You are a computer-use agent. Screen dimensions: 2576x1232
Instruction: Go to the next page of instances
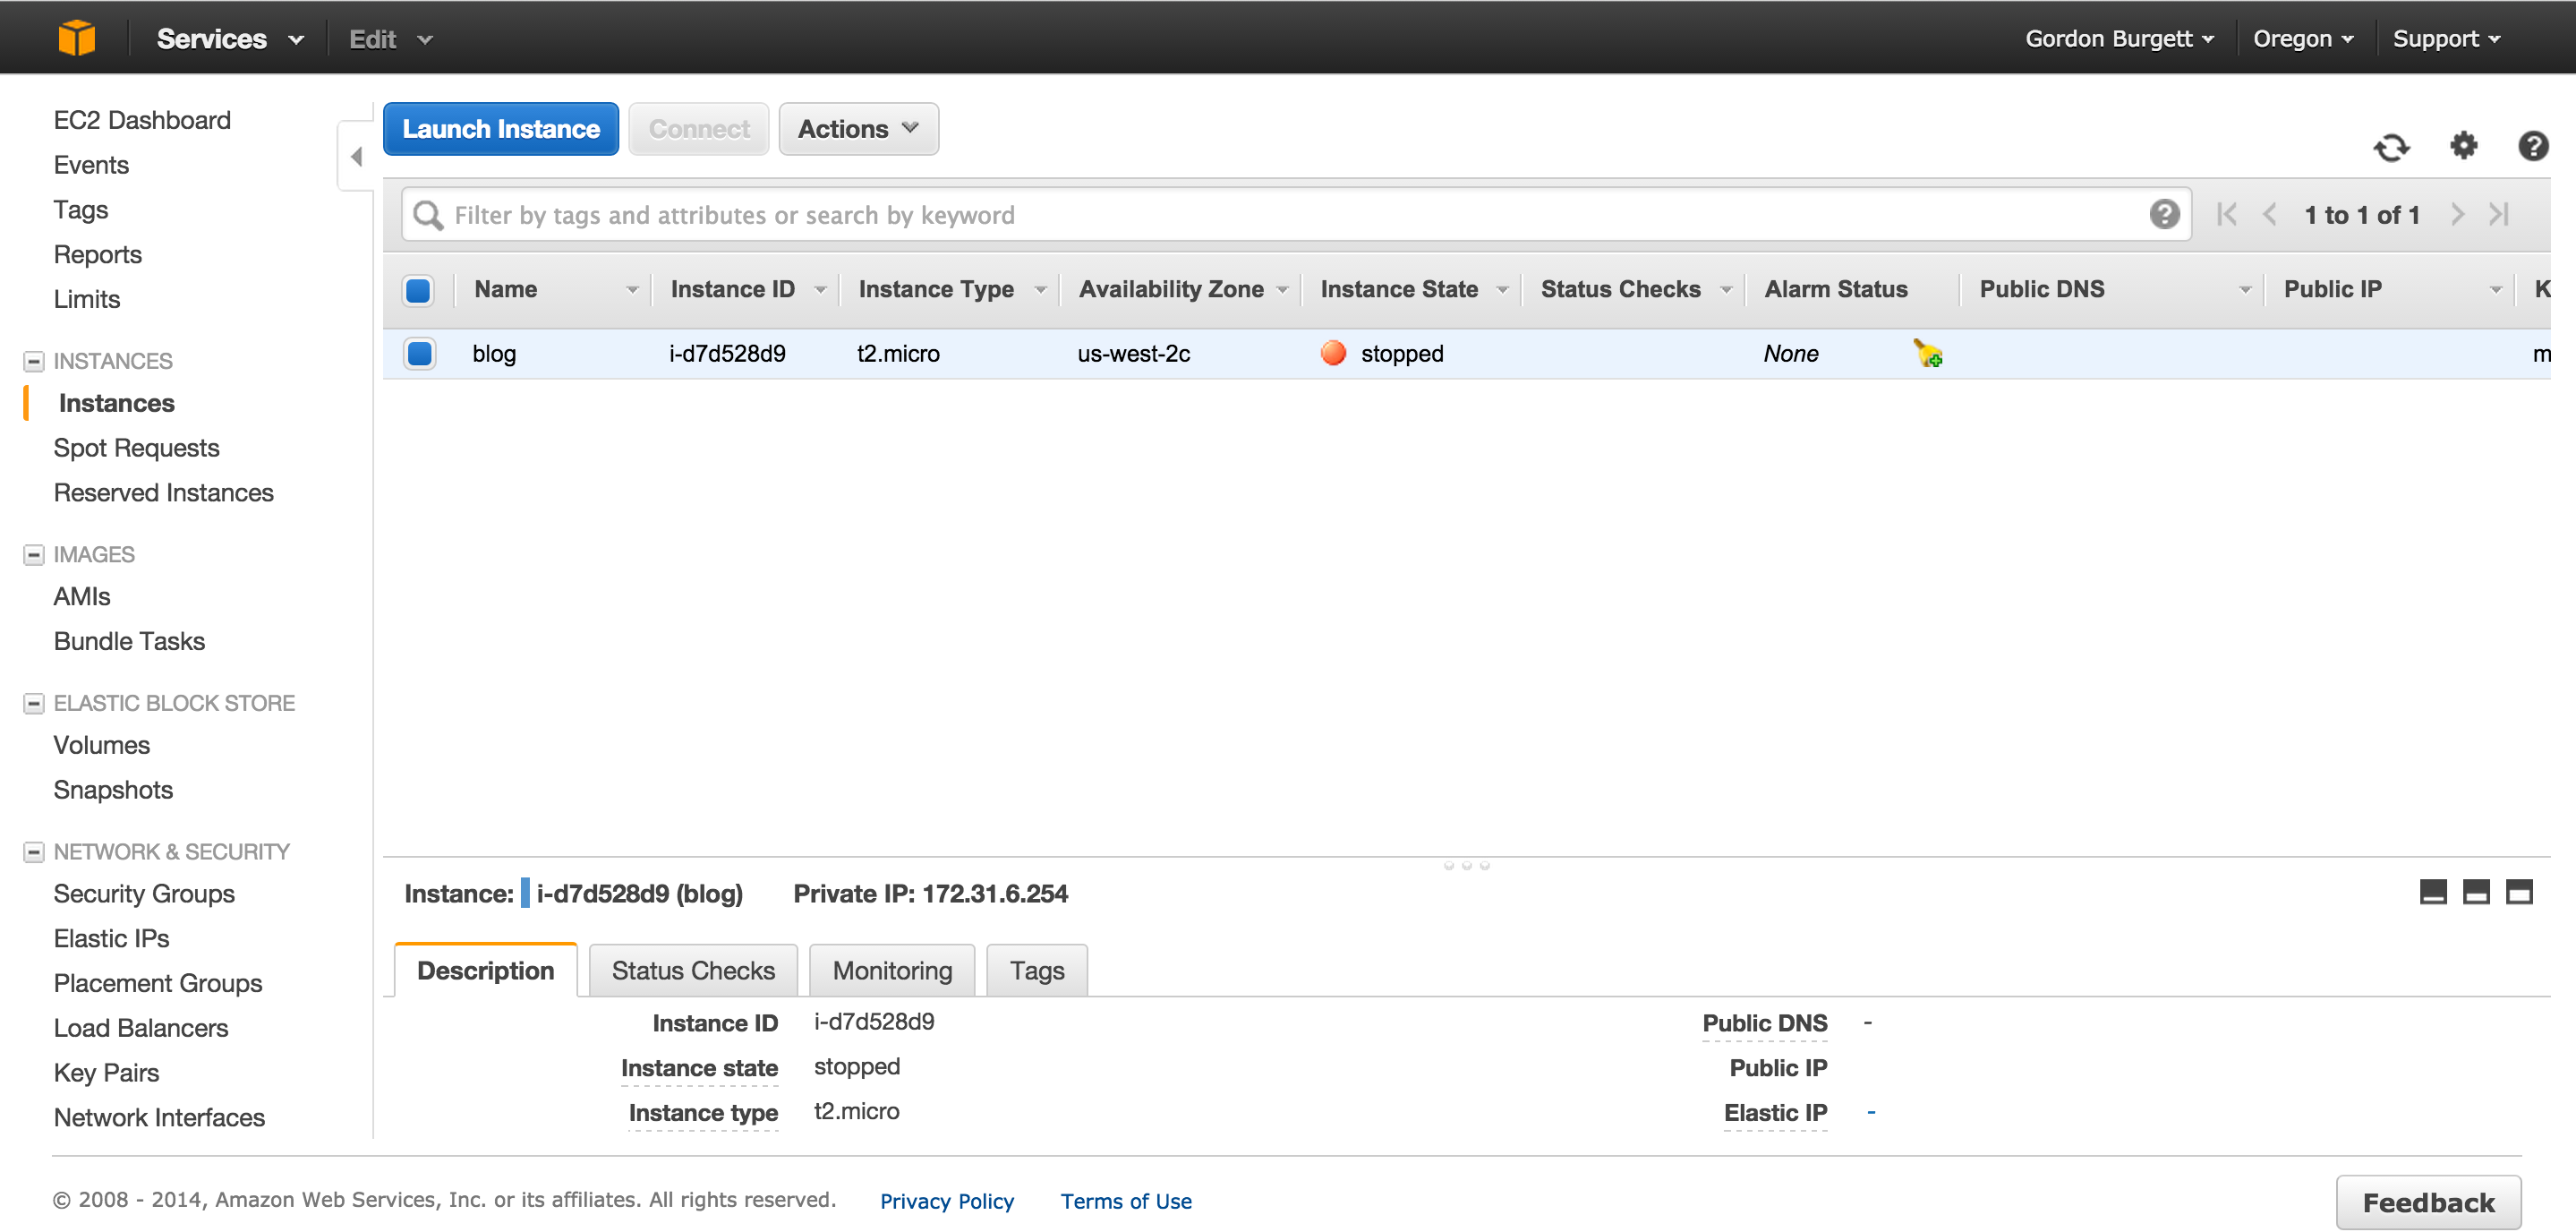tap(2459, 214)
